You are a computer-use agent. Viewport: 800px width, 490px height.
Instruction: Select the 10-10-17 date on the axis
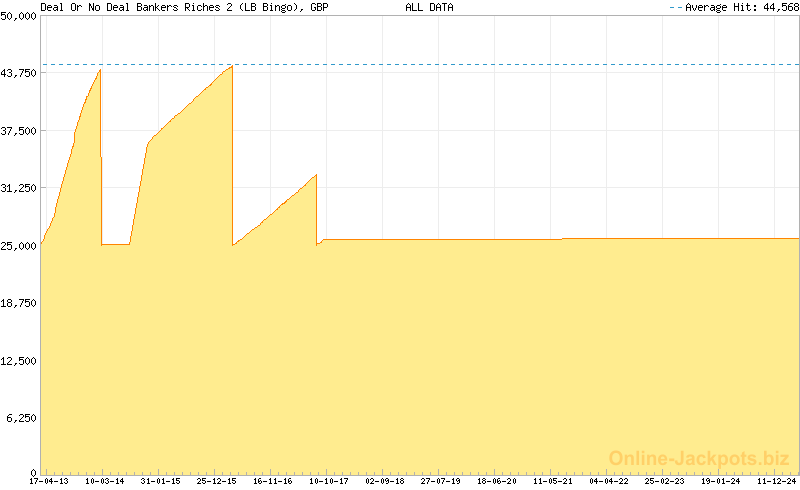point(329,481)
